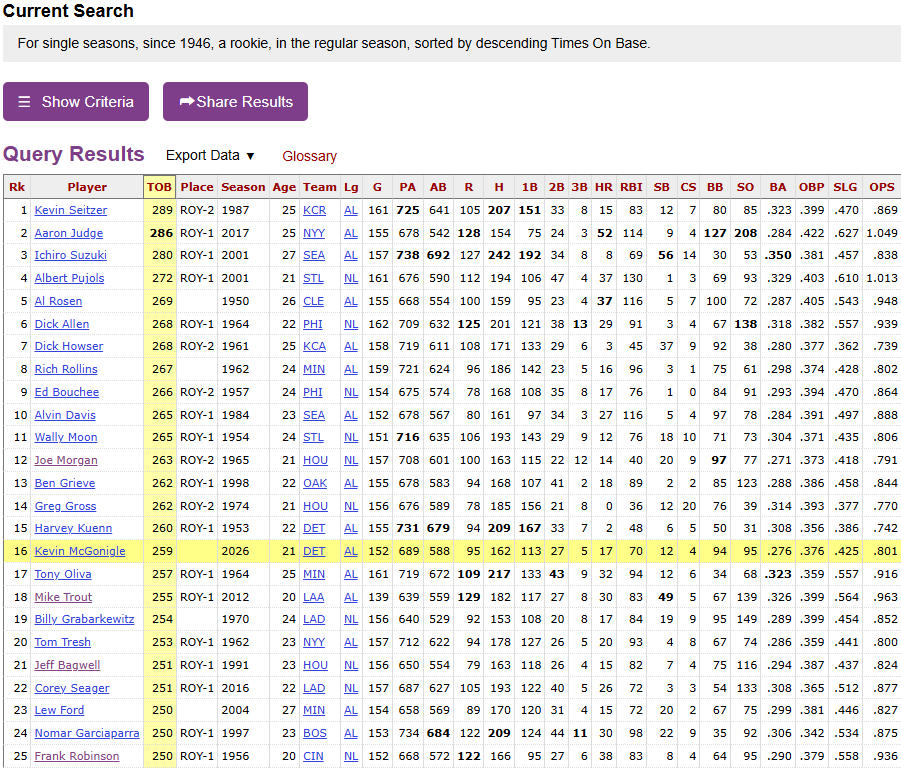
Task: Open NYY team link in Judge row
Action: (x=314, y=233)
